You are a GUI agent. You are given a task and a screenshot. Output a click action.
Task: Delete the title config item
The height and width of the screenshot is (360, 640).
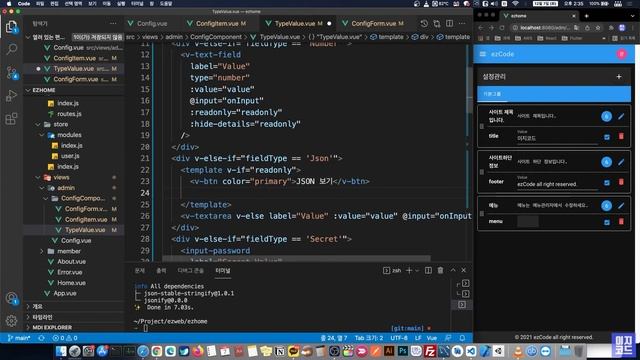[x=621, y=136]
